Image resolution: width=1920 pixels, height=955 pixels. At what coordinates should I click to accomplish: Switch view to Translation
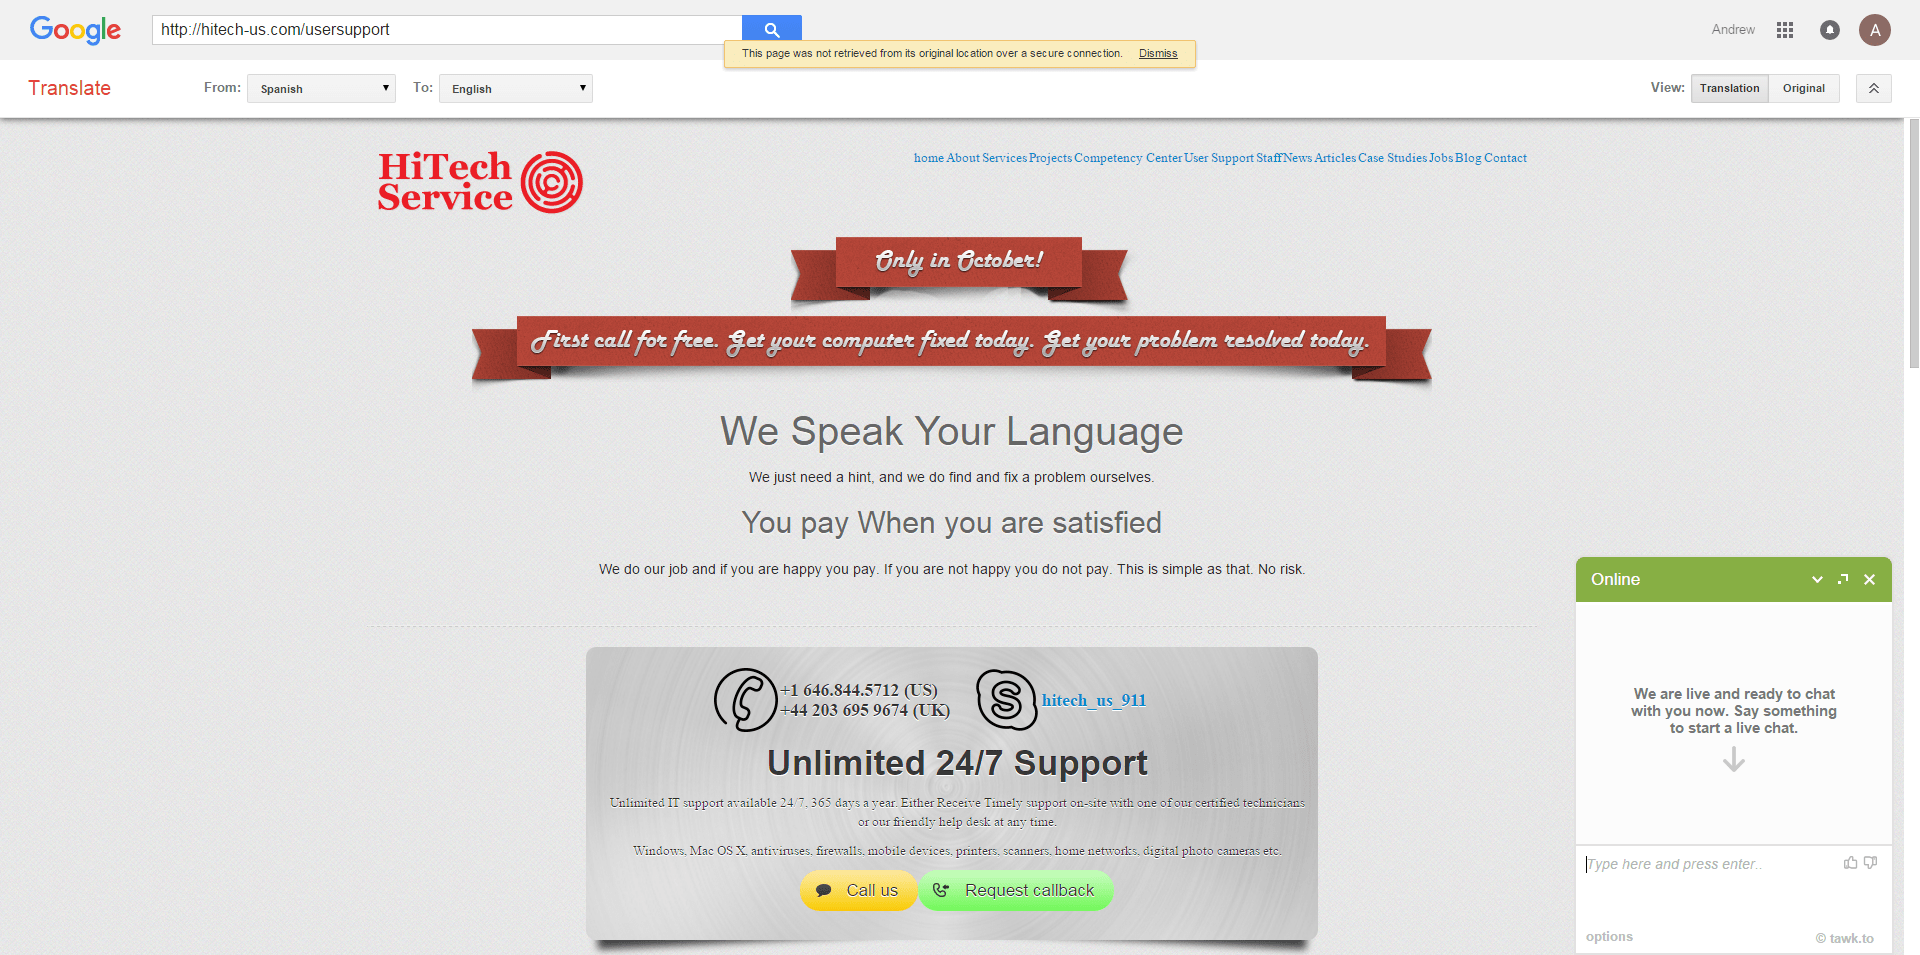(1729, 88)
